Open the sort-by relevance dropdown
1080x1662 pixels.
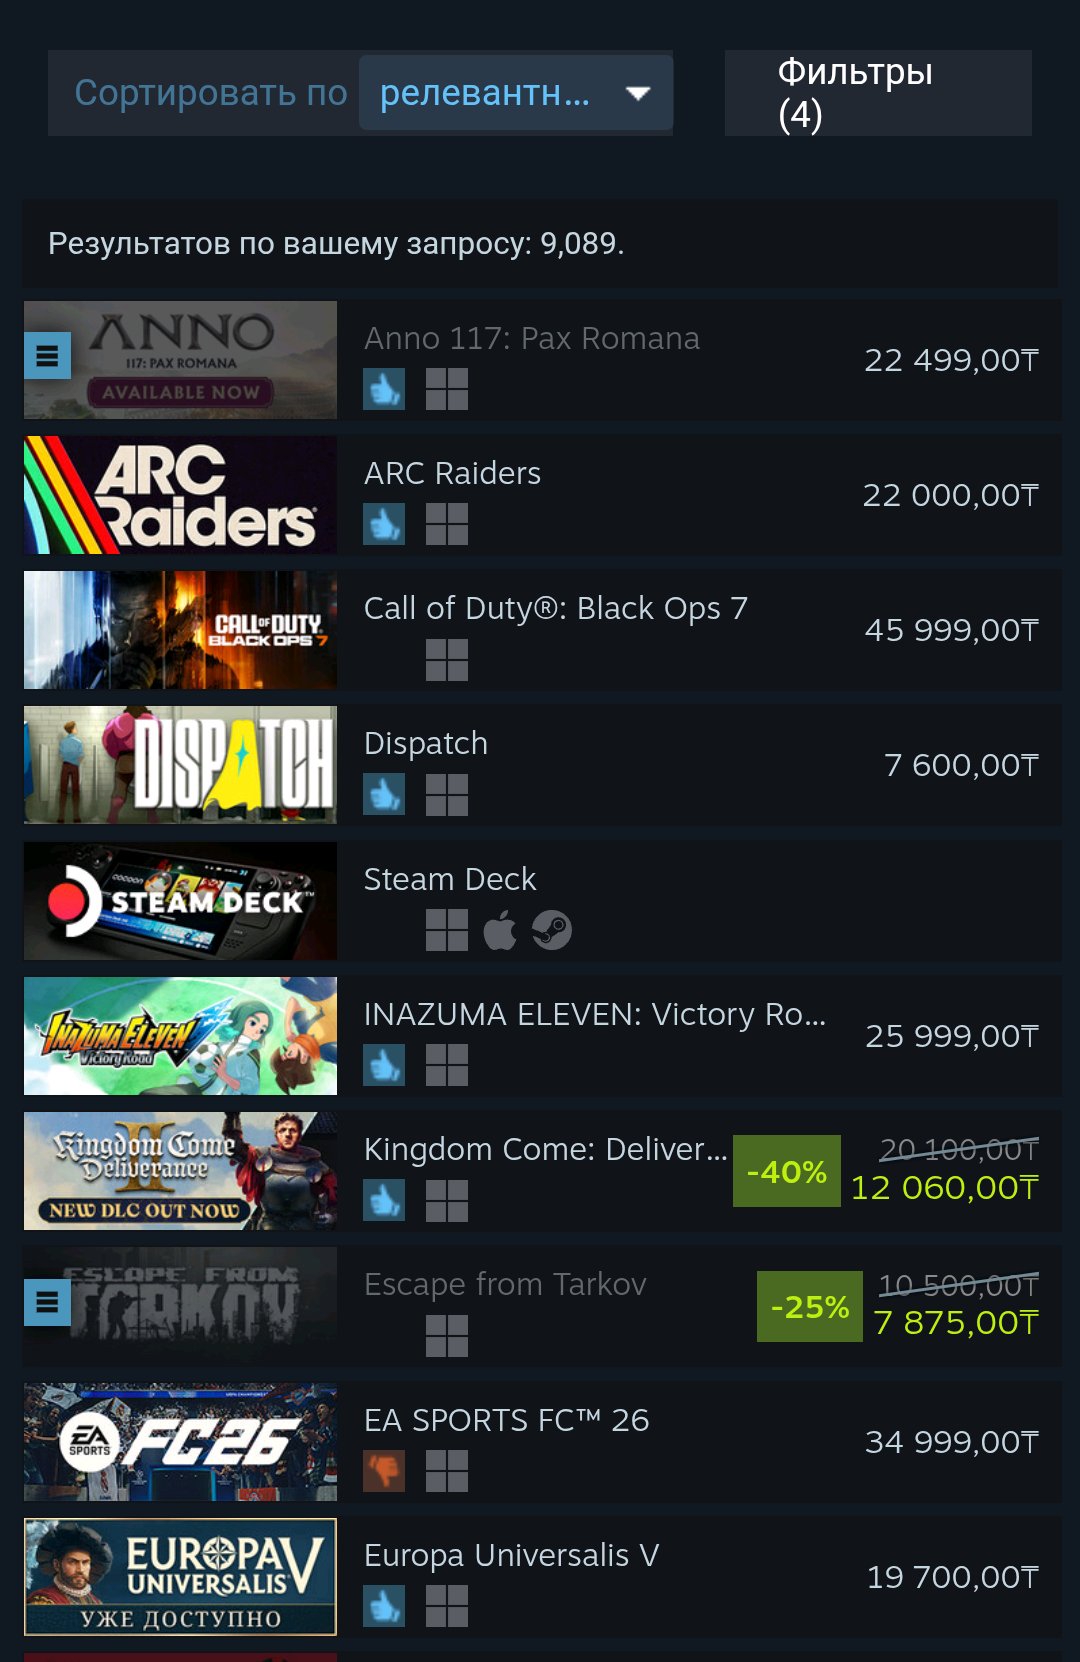[x=516, y=93]
